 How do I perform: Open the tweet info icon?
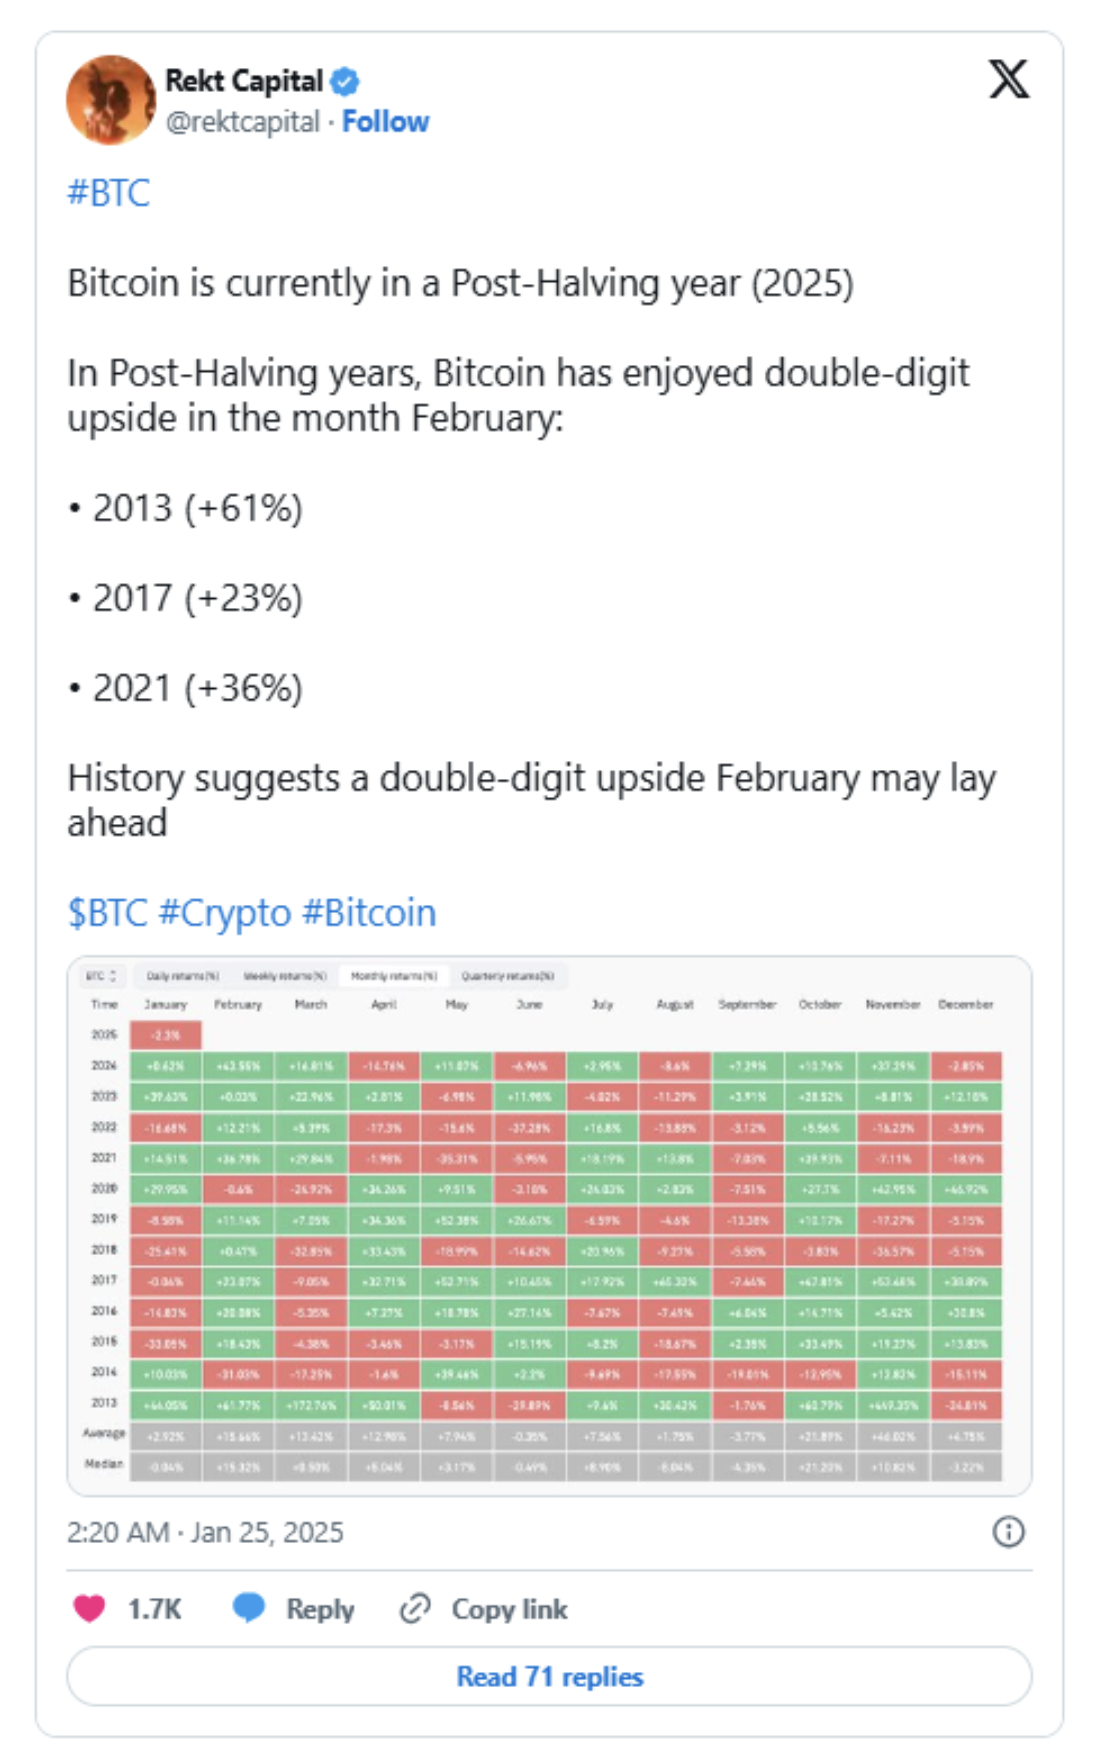(x=1008, y=1531)
